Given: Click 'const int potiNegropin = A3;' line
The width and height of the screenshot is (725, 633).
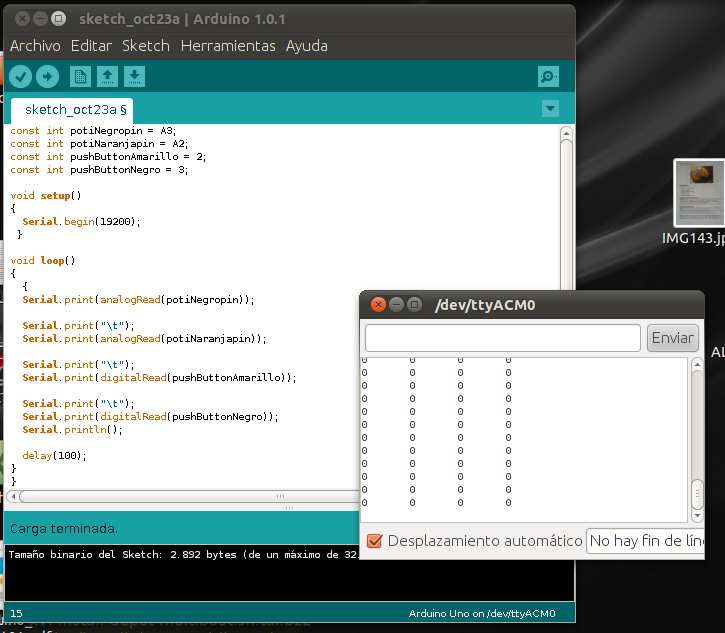Looking at the screenshot, I should pos(93,131).
